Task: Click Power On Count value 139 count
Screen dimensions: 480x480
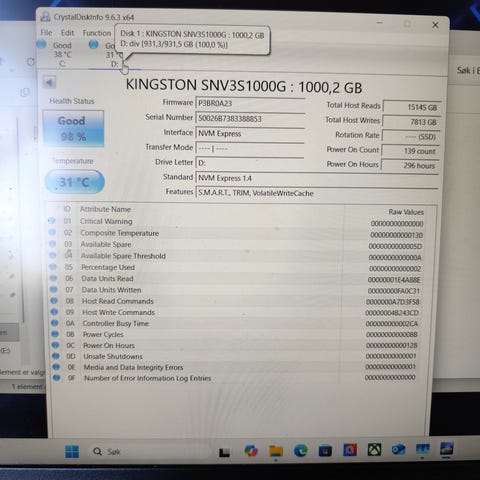Action: (x=410, y=151)
